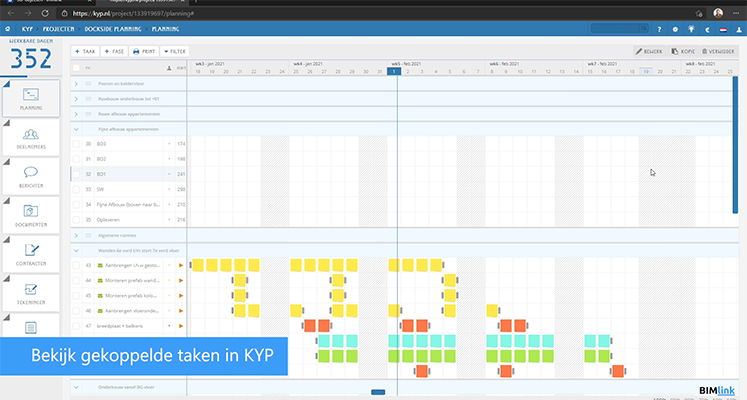
Task: Click the Print button
Action: tap(144, 51)
